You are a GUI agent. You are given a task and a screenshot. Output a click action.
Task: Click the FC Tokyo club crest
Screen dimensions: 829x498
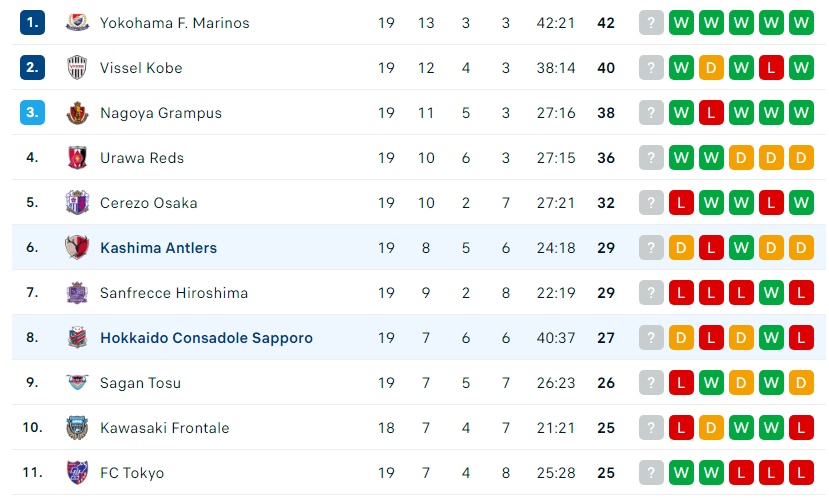[x=77, y=472]
